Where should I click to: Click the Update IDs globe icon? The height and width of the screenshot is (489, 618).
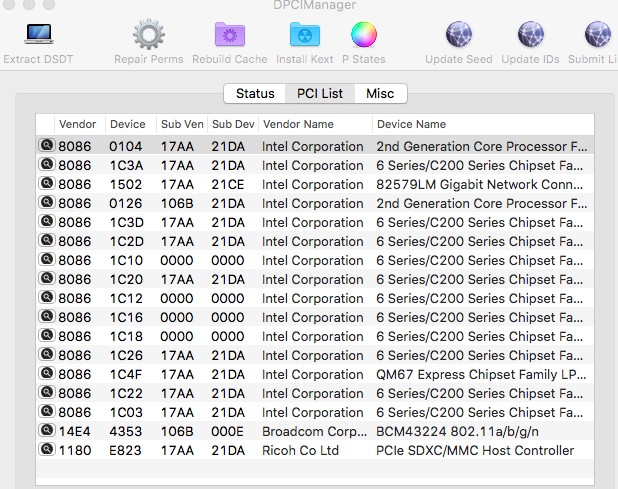tap(530, 36)
